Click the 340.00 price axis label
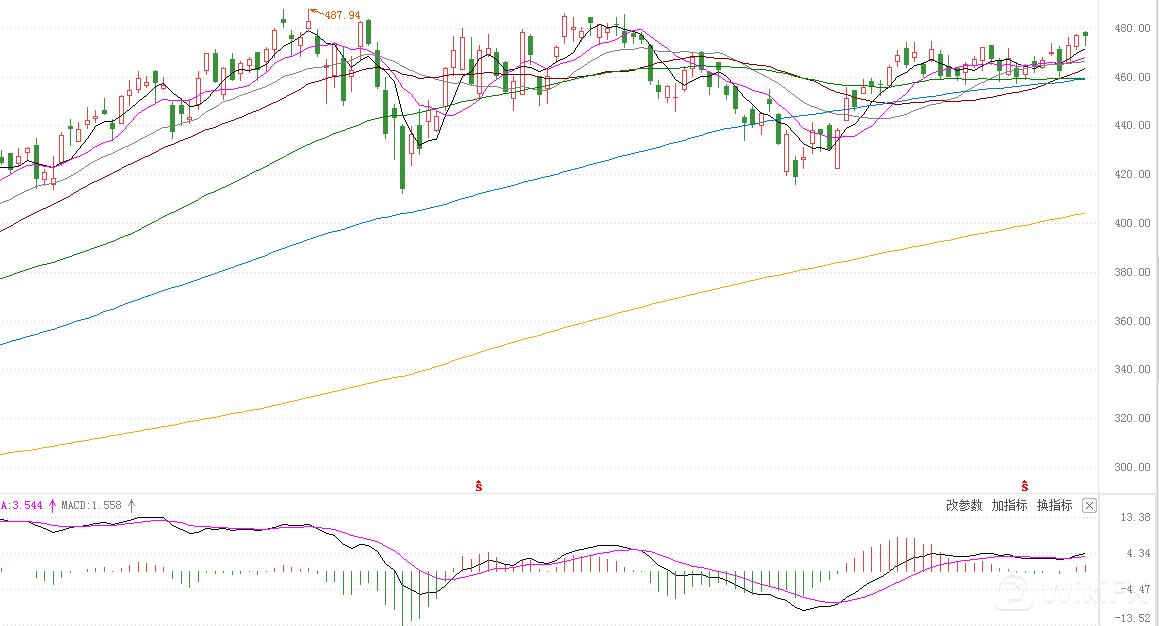 click(x=1129, y=370)
